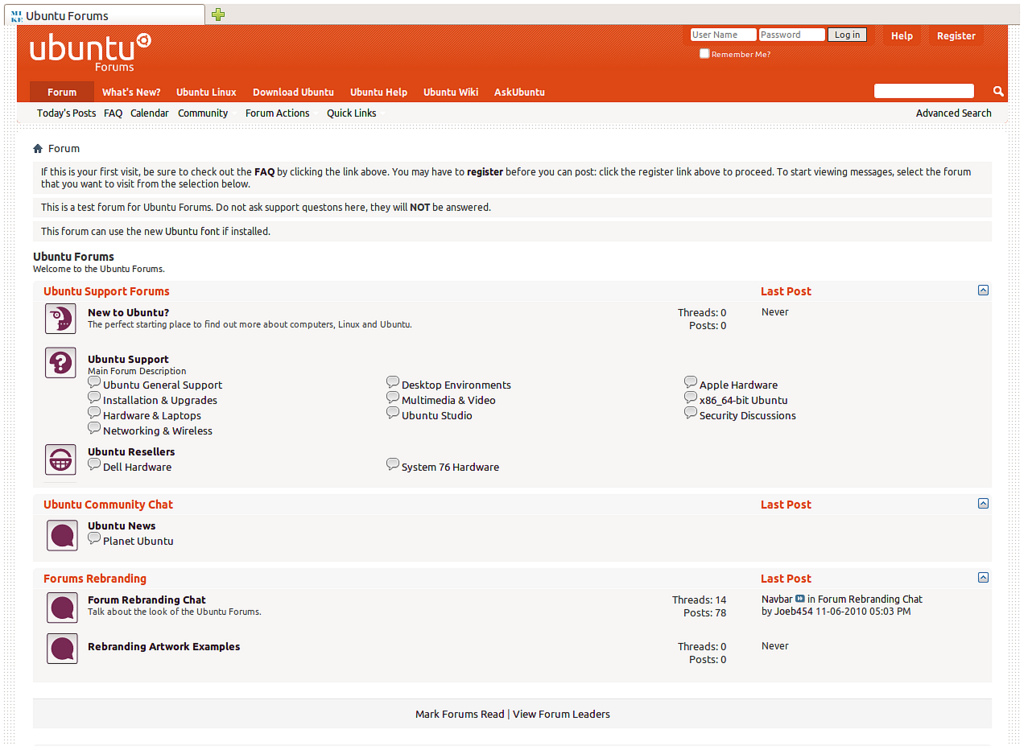Click the bold register link in welcome notice
The image size is (1024, 750).
click(x=485, y=172)
